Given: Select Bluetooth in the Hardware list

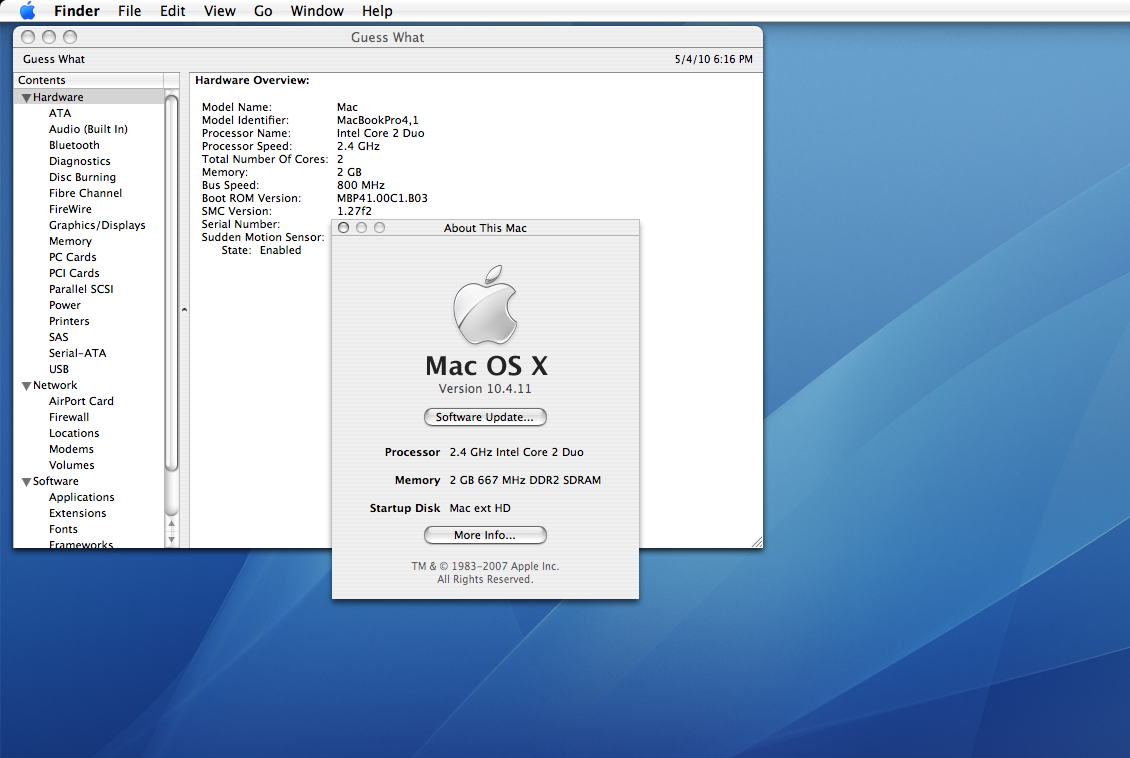Looking at the screenshot, I should click(x=74, y=145).
